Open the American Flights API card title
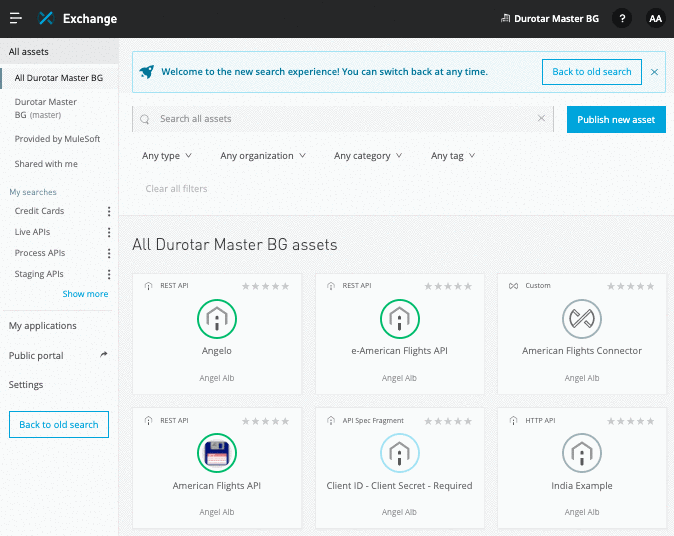 [x=217, y=486]
